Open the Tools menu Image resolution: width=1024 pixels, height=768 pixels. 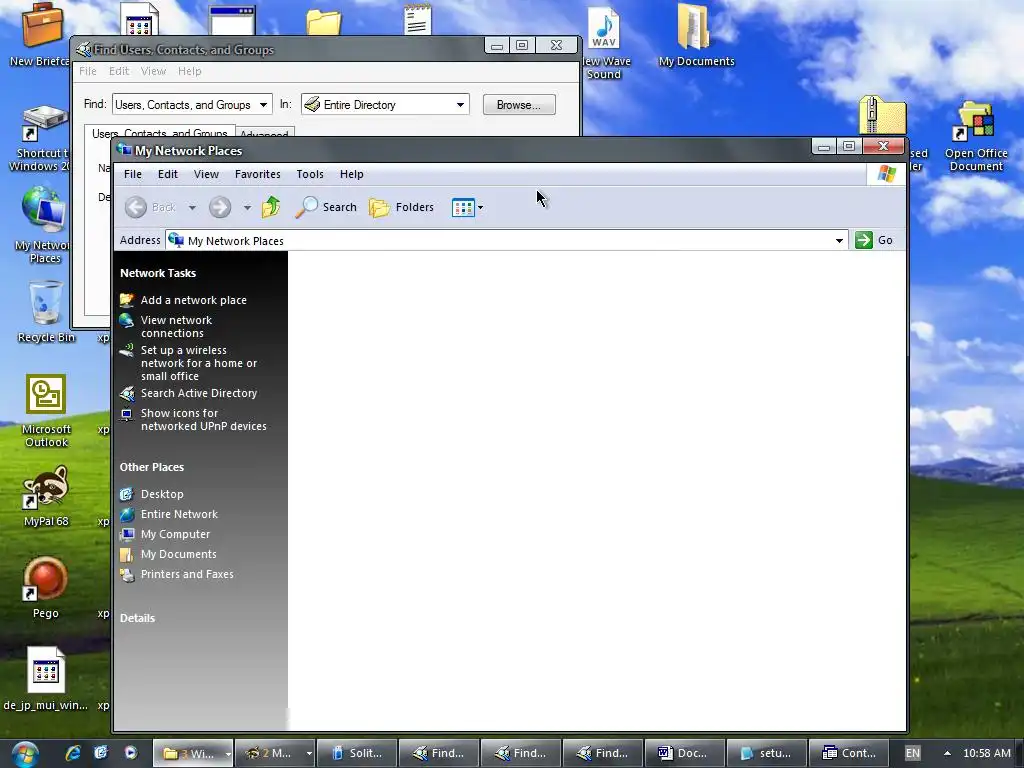[x=310, y=174]
